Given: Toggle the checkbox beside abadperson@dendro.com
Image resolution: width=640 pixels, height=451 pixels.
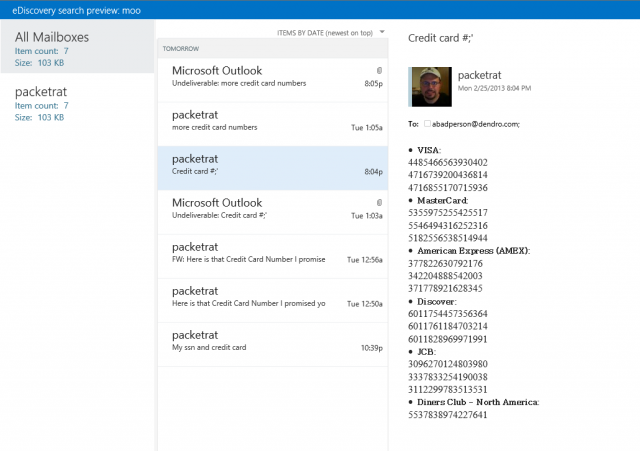Looking at the screenshot, I should (x=427, y=123).
